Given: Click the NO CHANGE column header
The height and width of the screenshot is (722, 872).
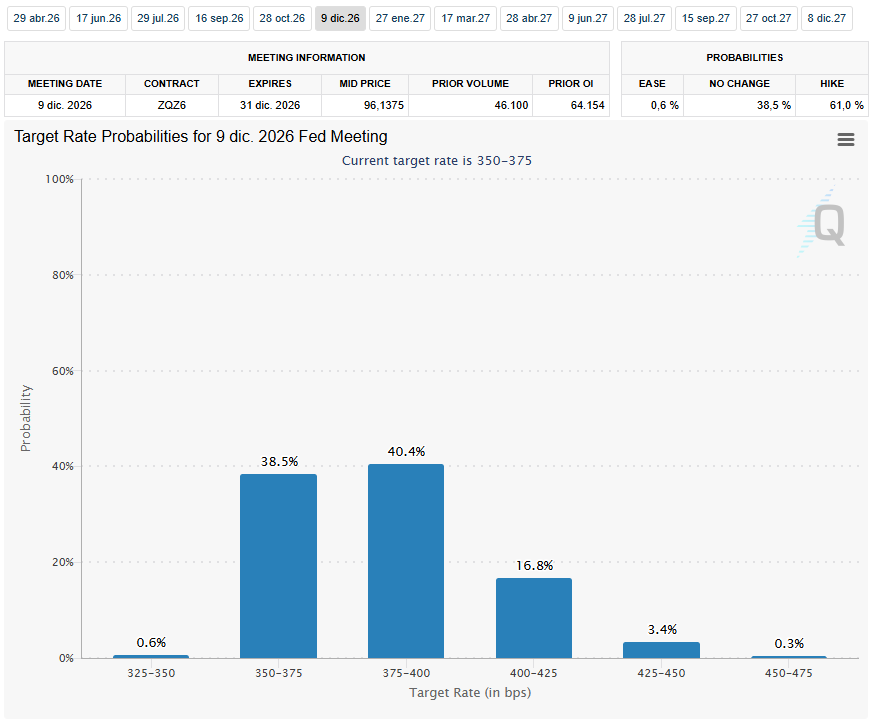Looking at the screenshot, I should pyautogui.click(x=739, y=84).
